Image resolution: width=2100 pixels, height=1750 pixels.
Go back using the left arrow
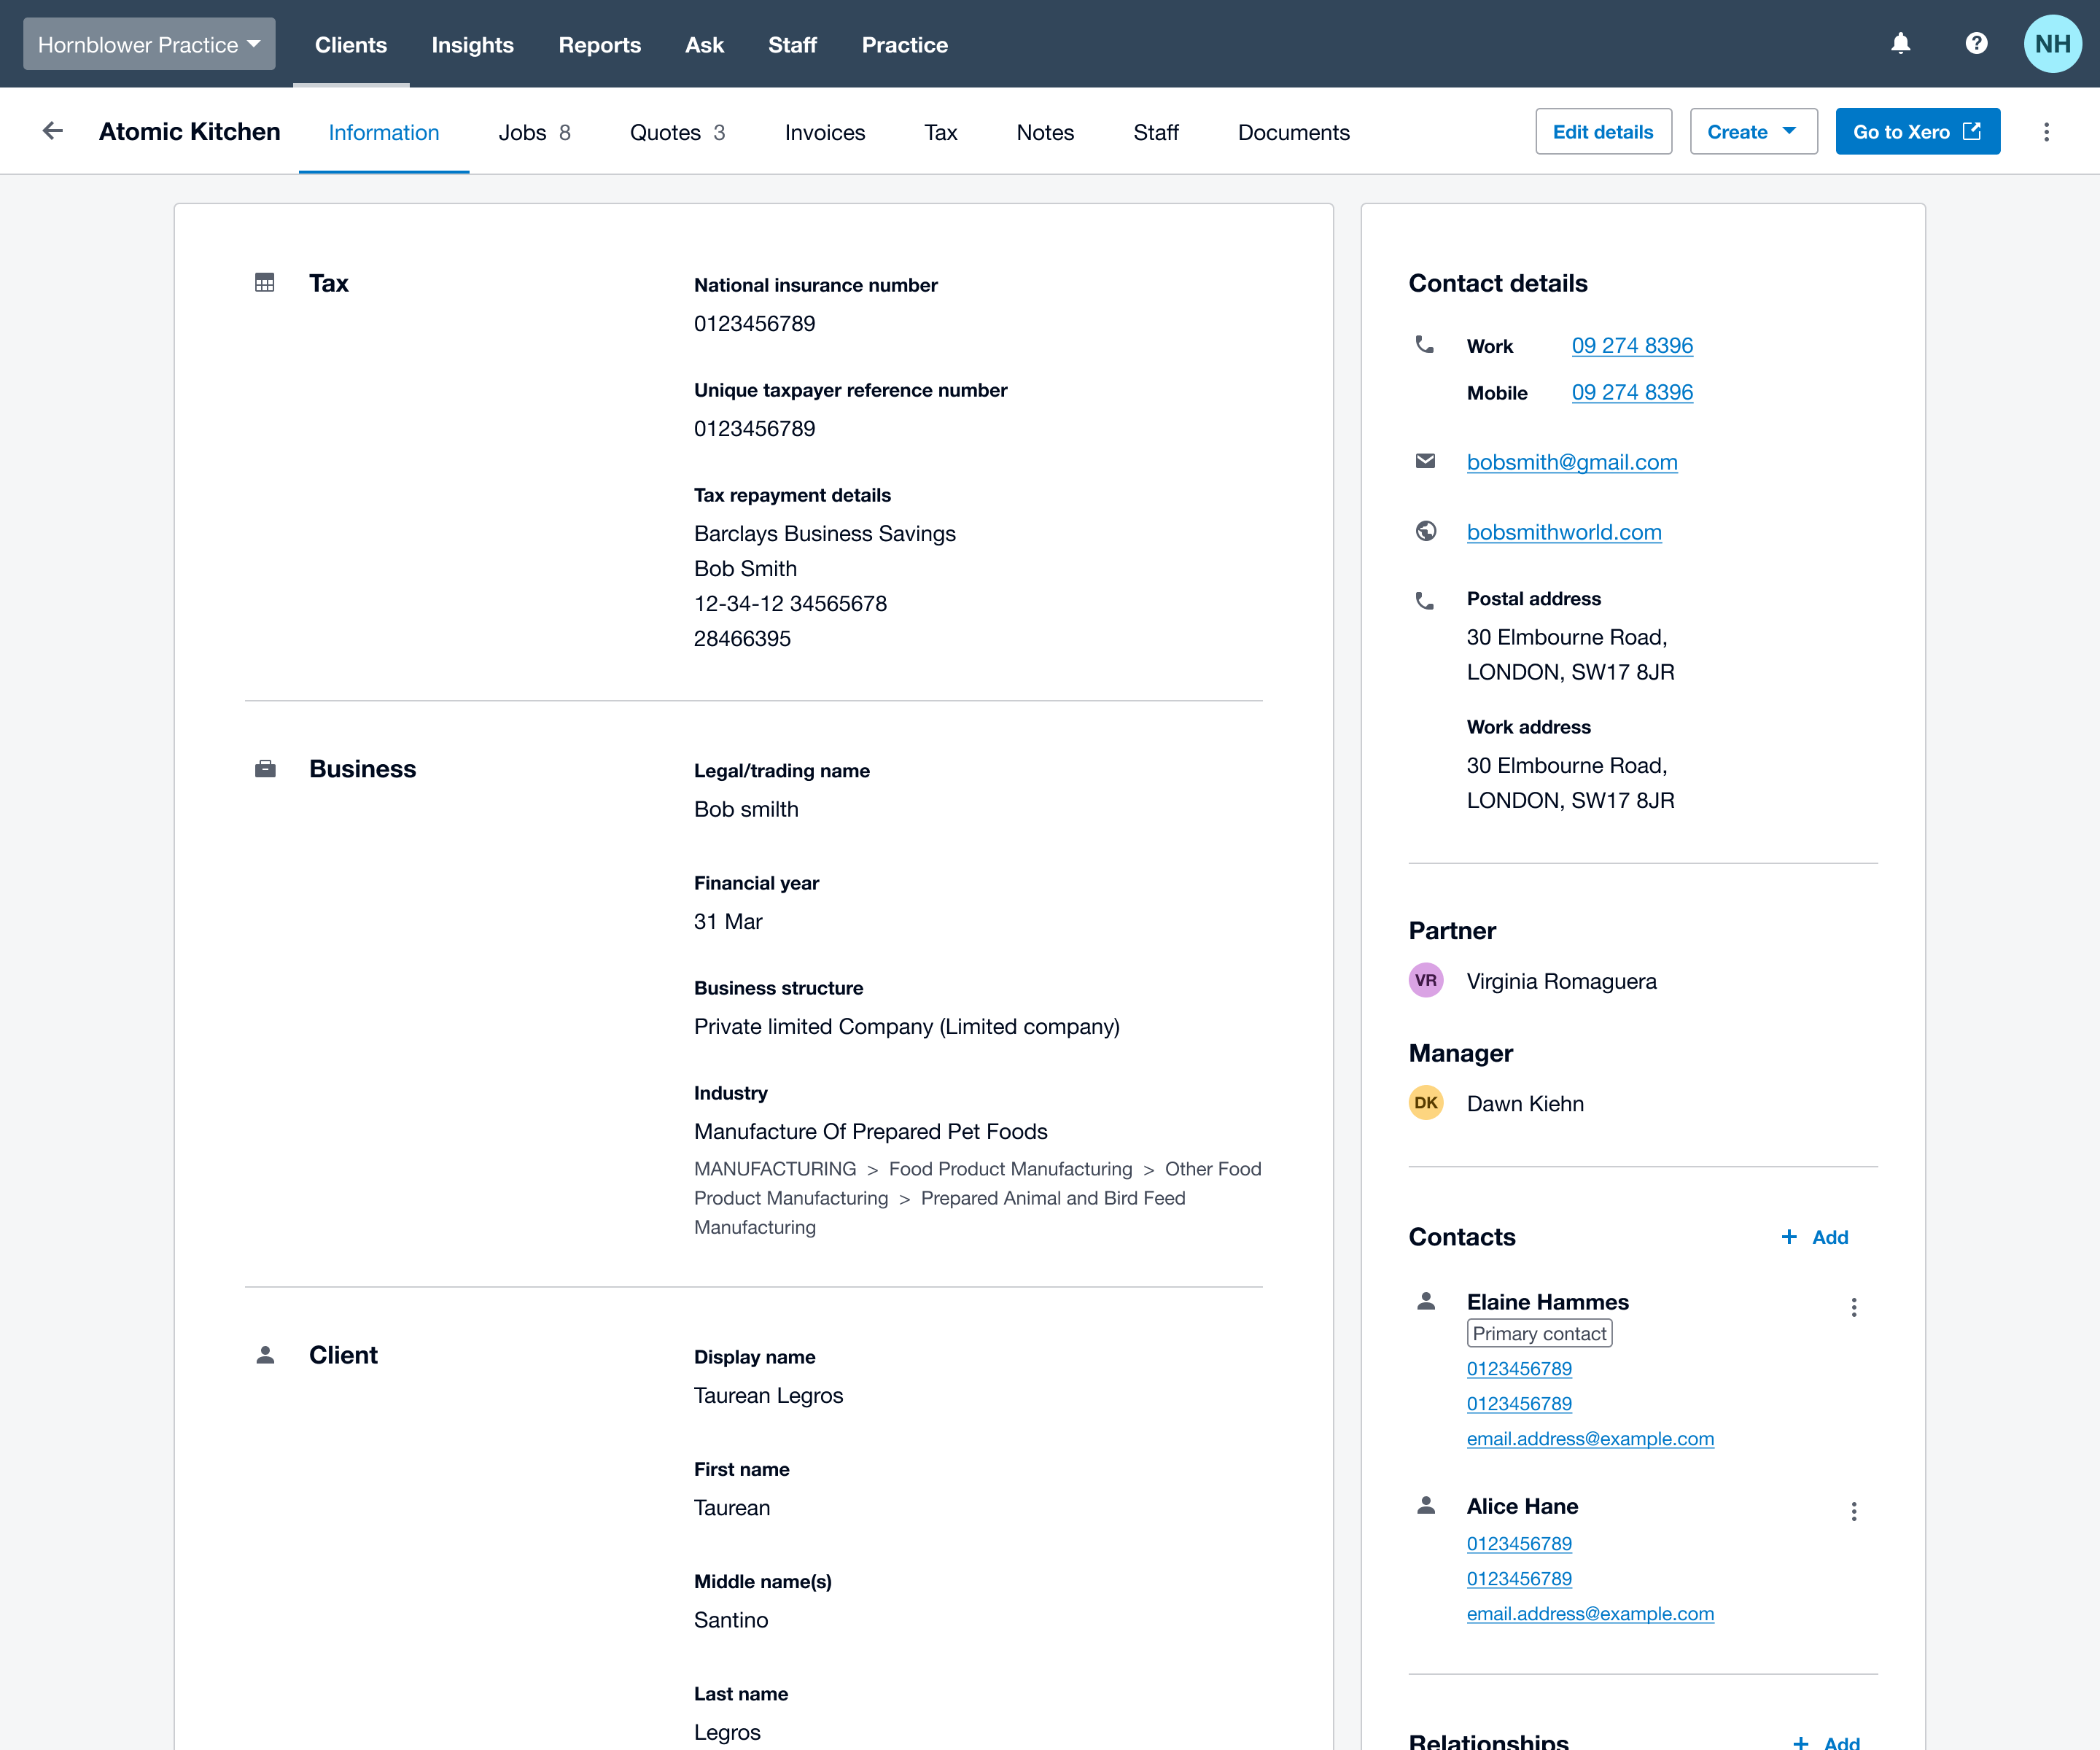coord(53,131)
